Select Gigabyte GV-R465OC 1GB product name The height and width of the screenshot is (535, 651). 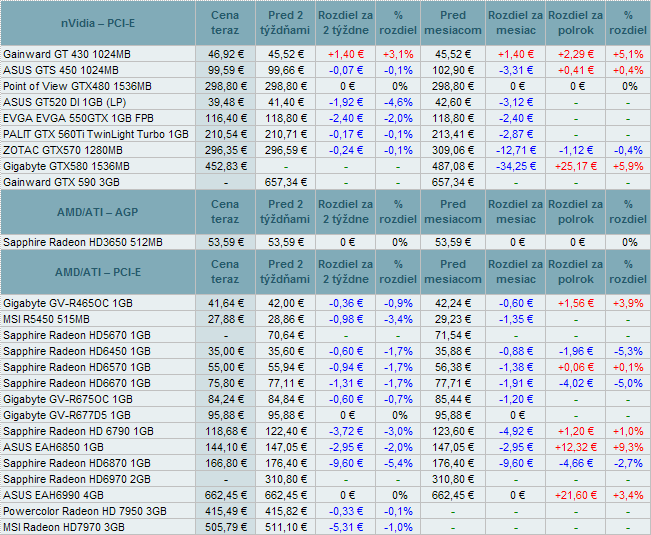click(68, 303)
